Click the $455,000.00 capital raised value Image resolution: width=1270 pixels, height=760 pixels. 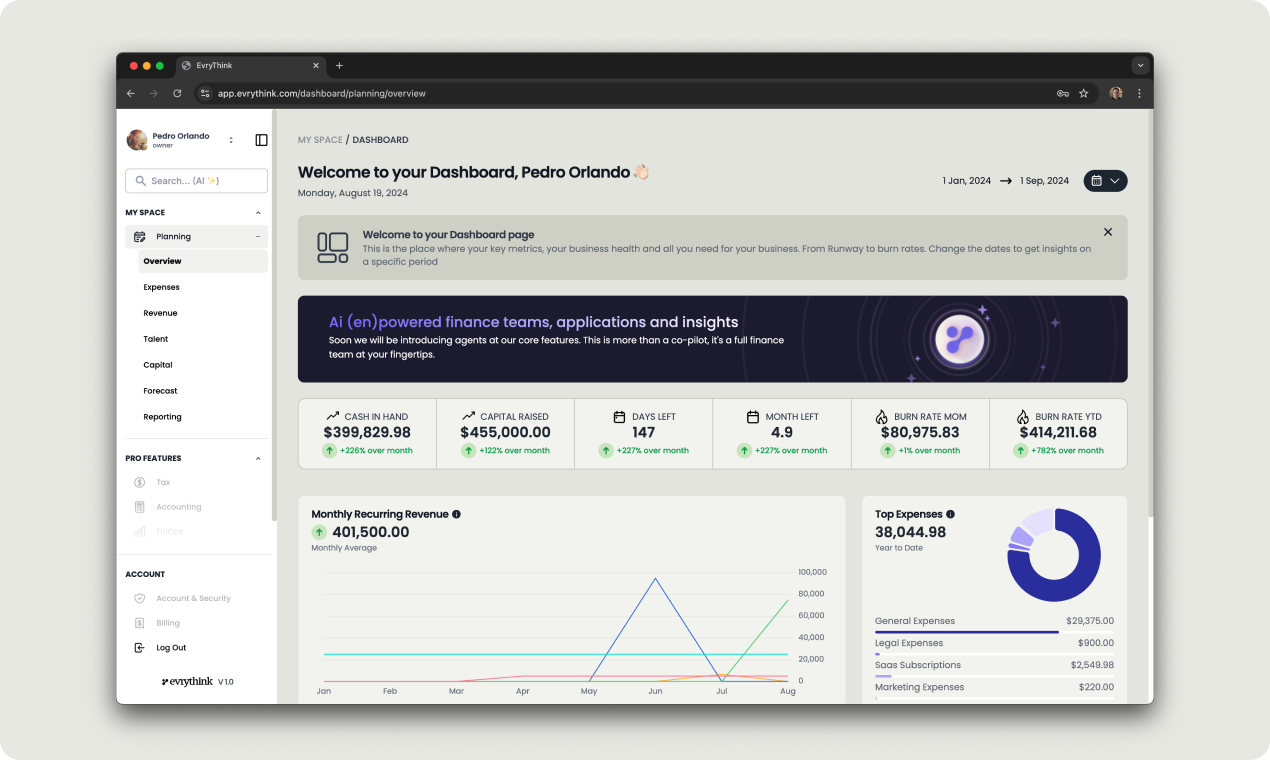pos(505,433)
